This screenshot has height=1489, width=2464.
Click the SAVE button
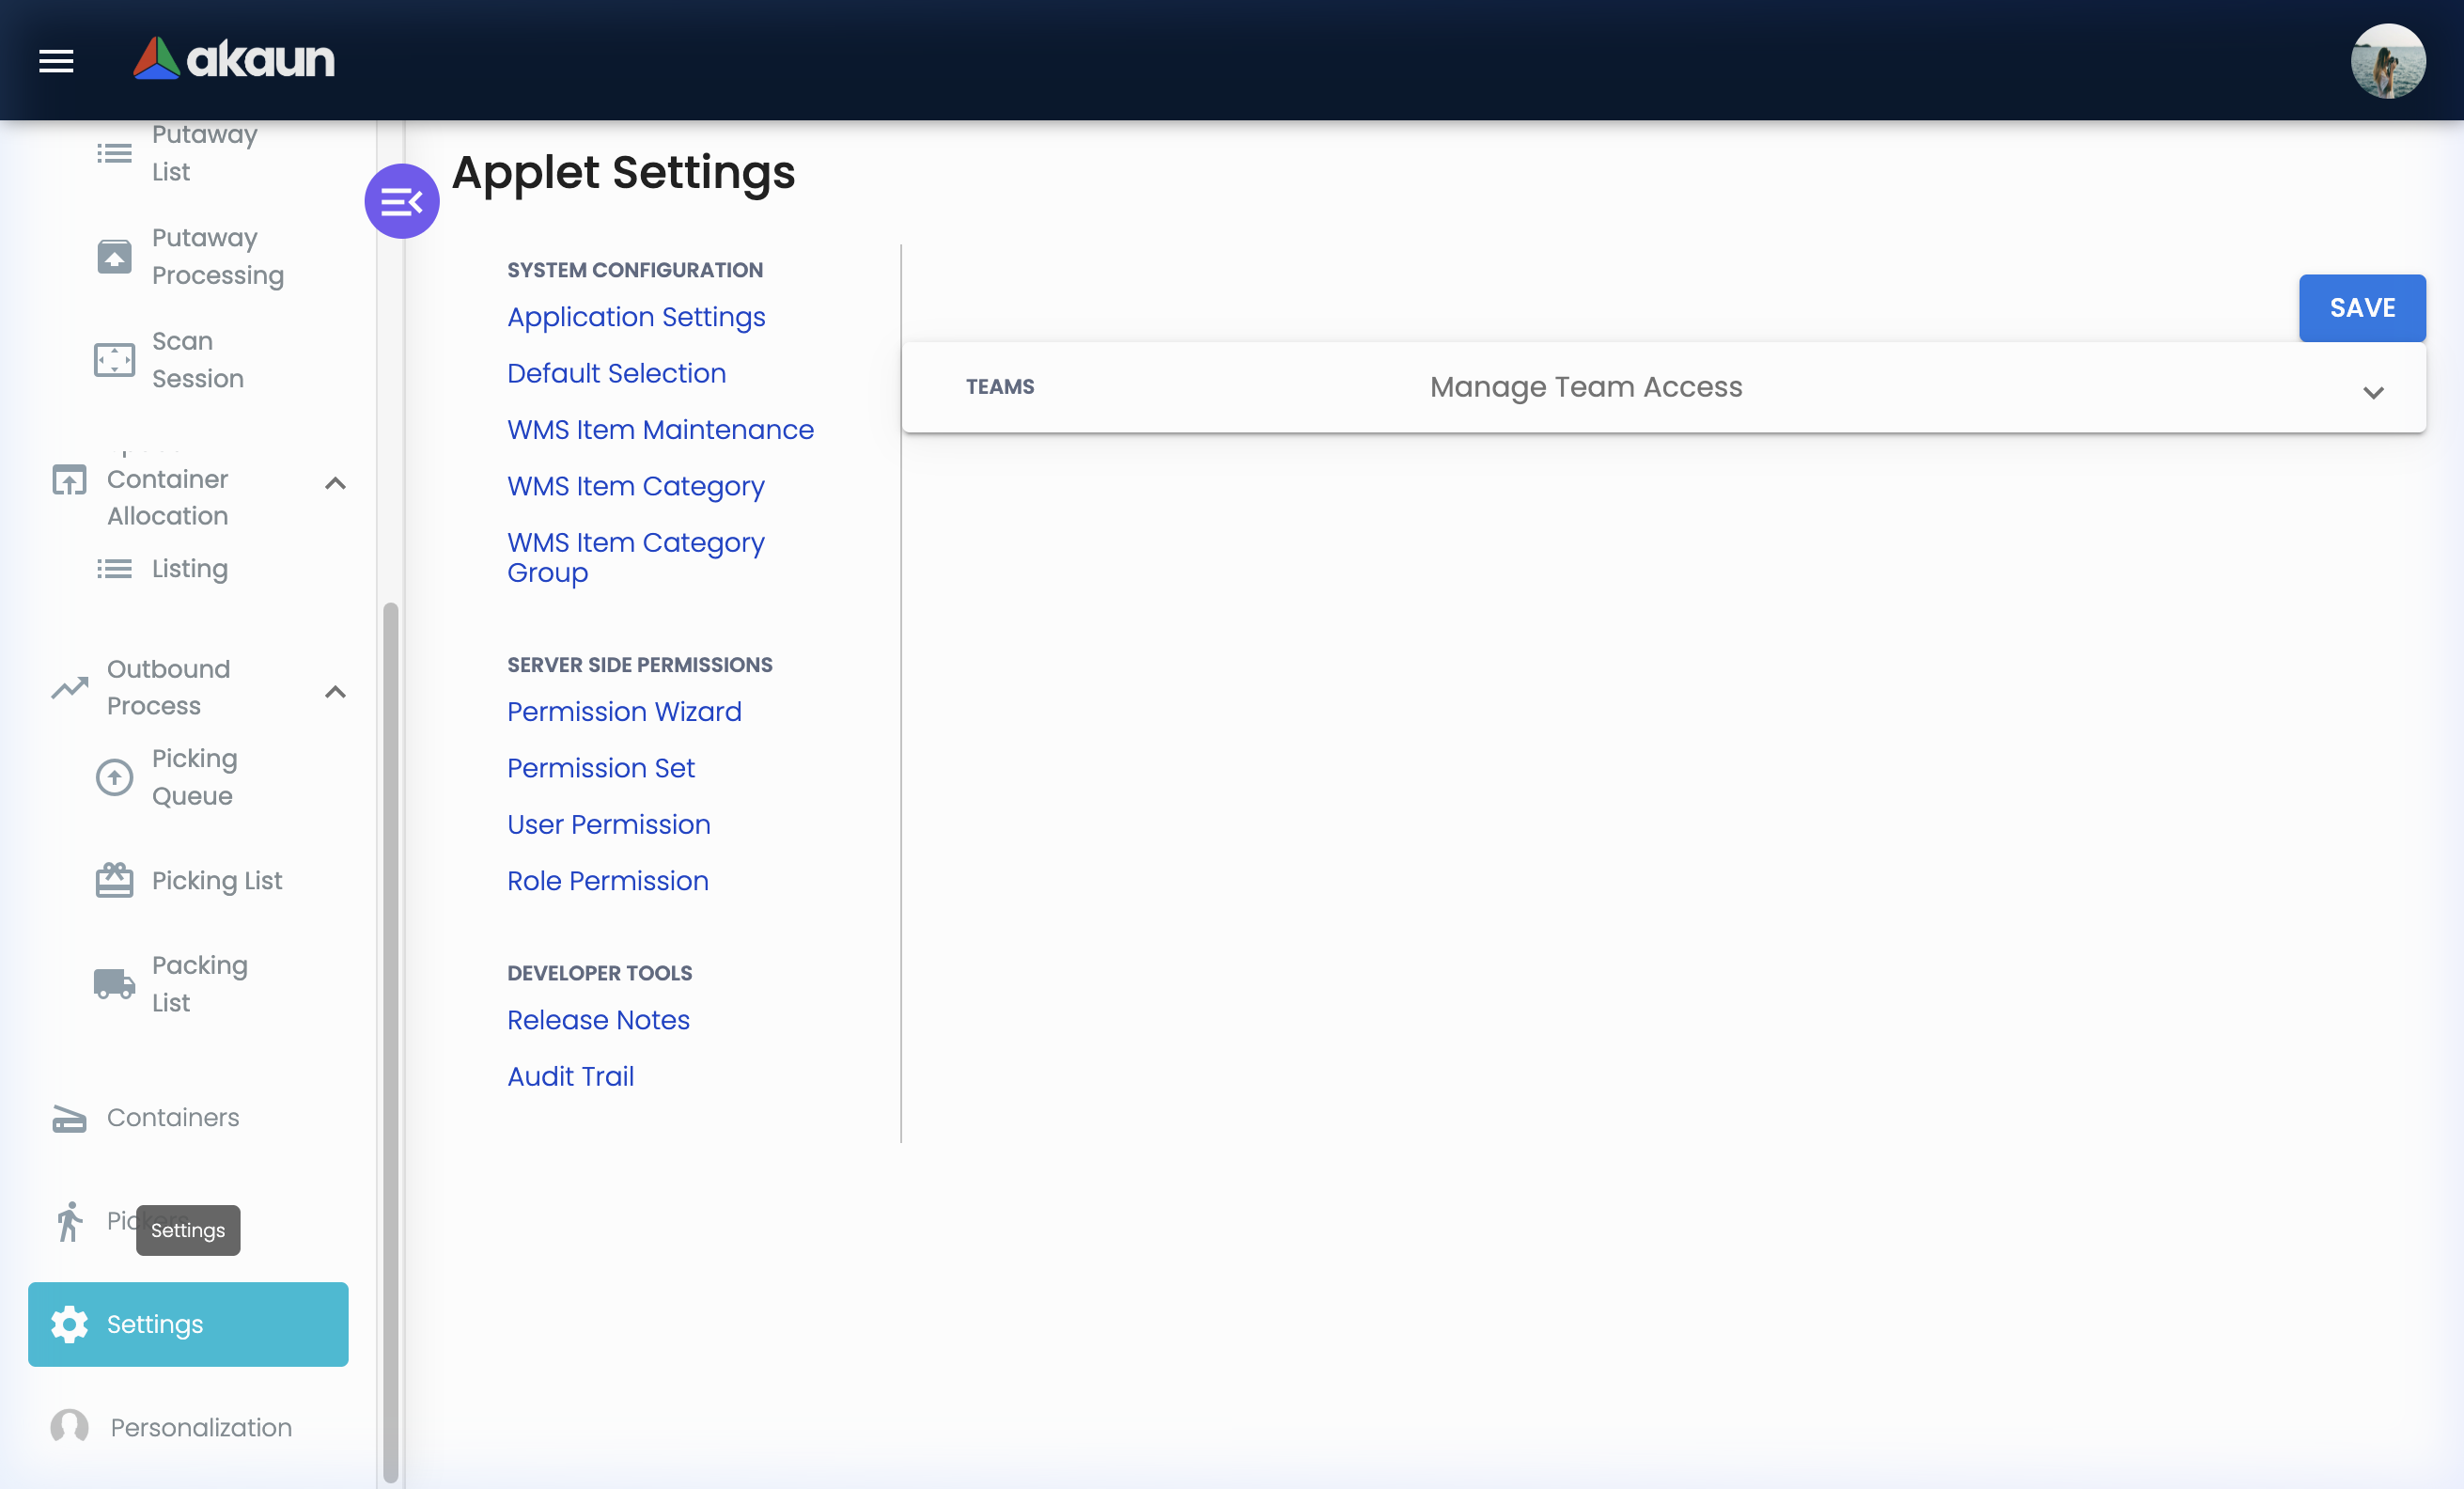click(2362, 308)
